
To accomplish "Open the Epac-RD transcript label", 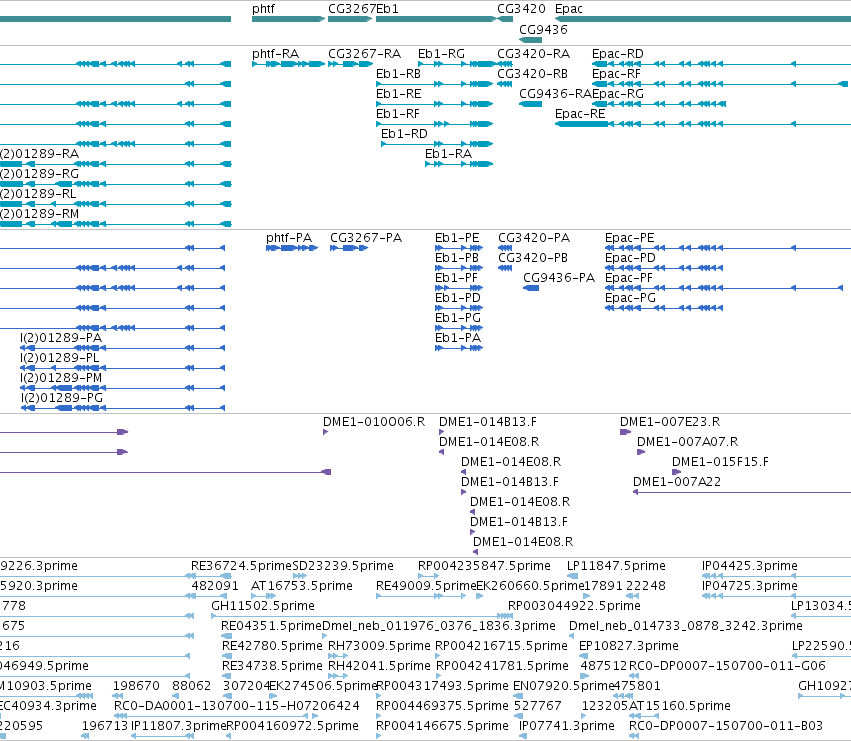I will coord(618,54).
